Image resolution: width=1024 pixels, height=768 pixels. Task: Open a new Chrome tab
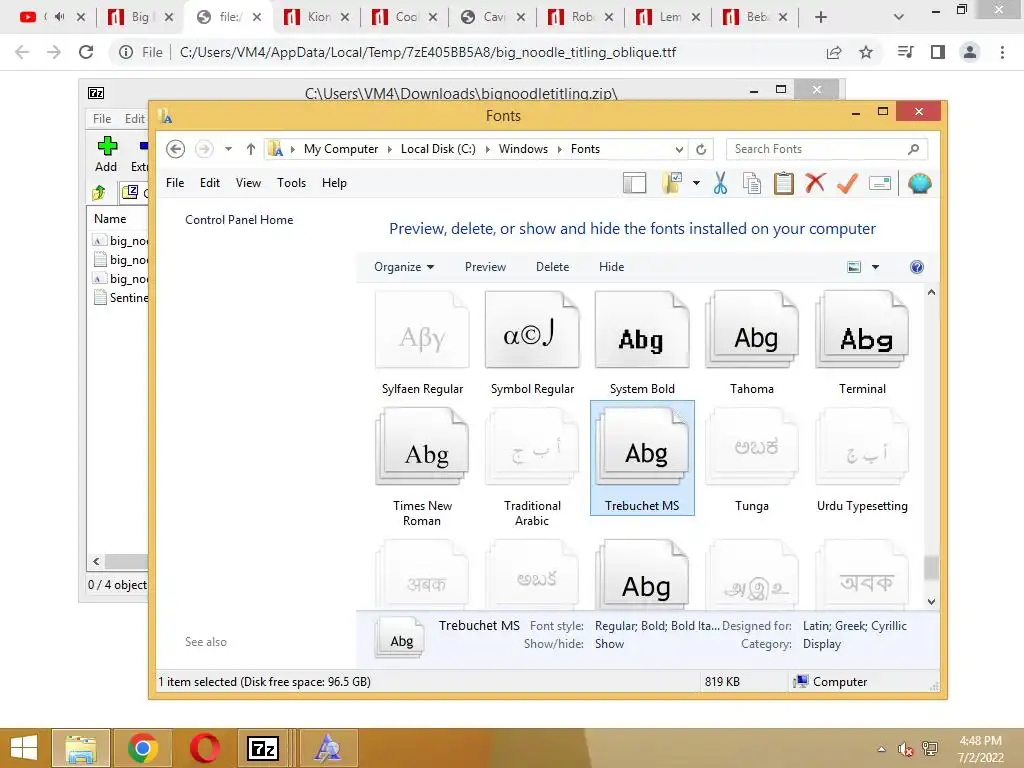tap(821, 17)
